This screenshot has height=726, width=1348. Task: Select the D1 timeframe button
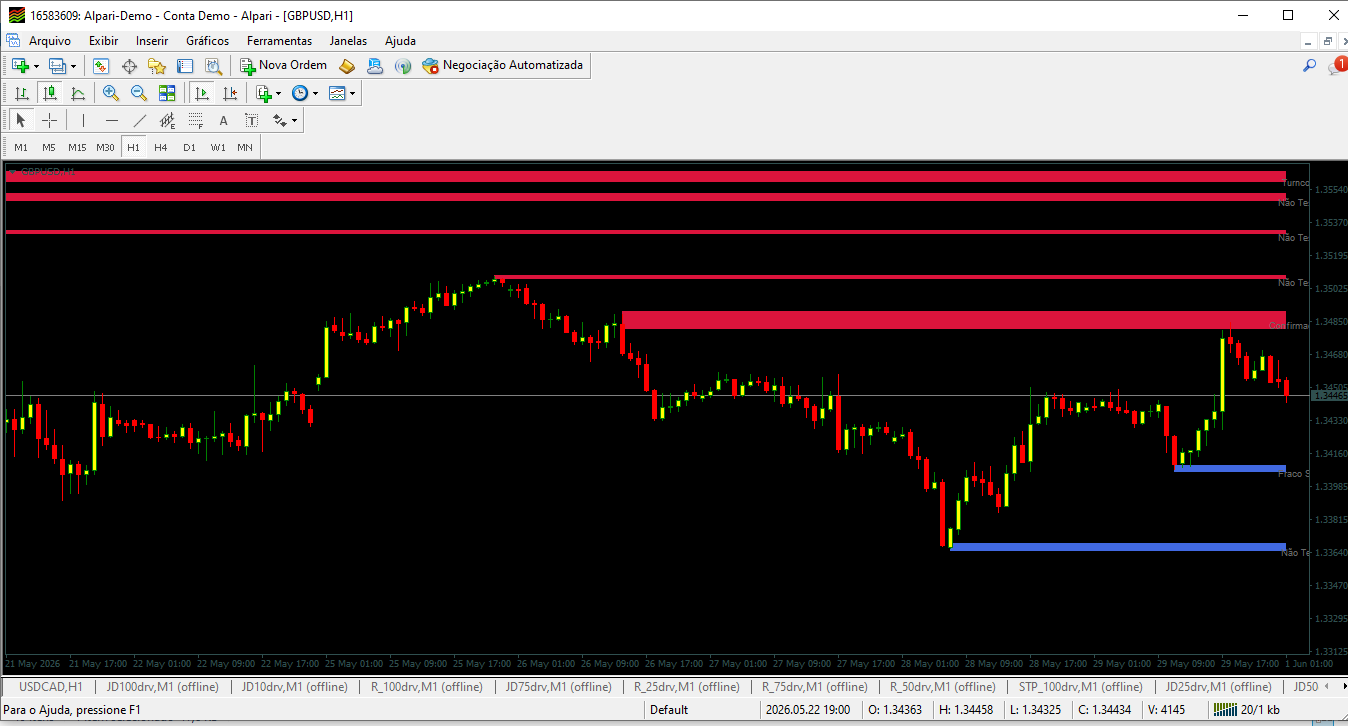tap(189, 147)
